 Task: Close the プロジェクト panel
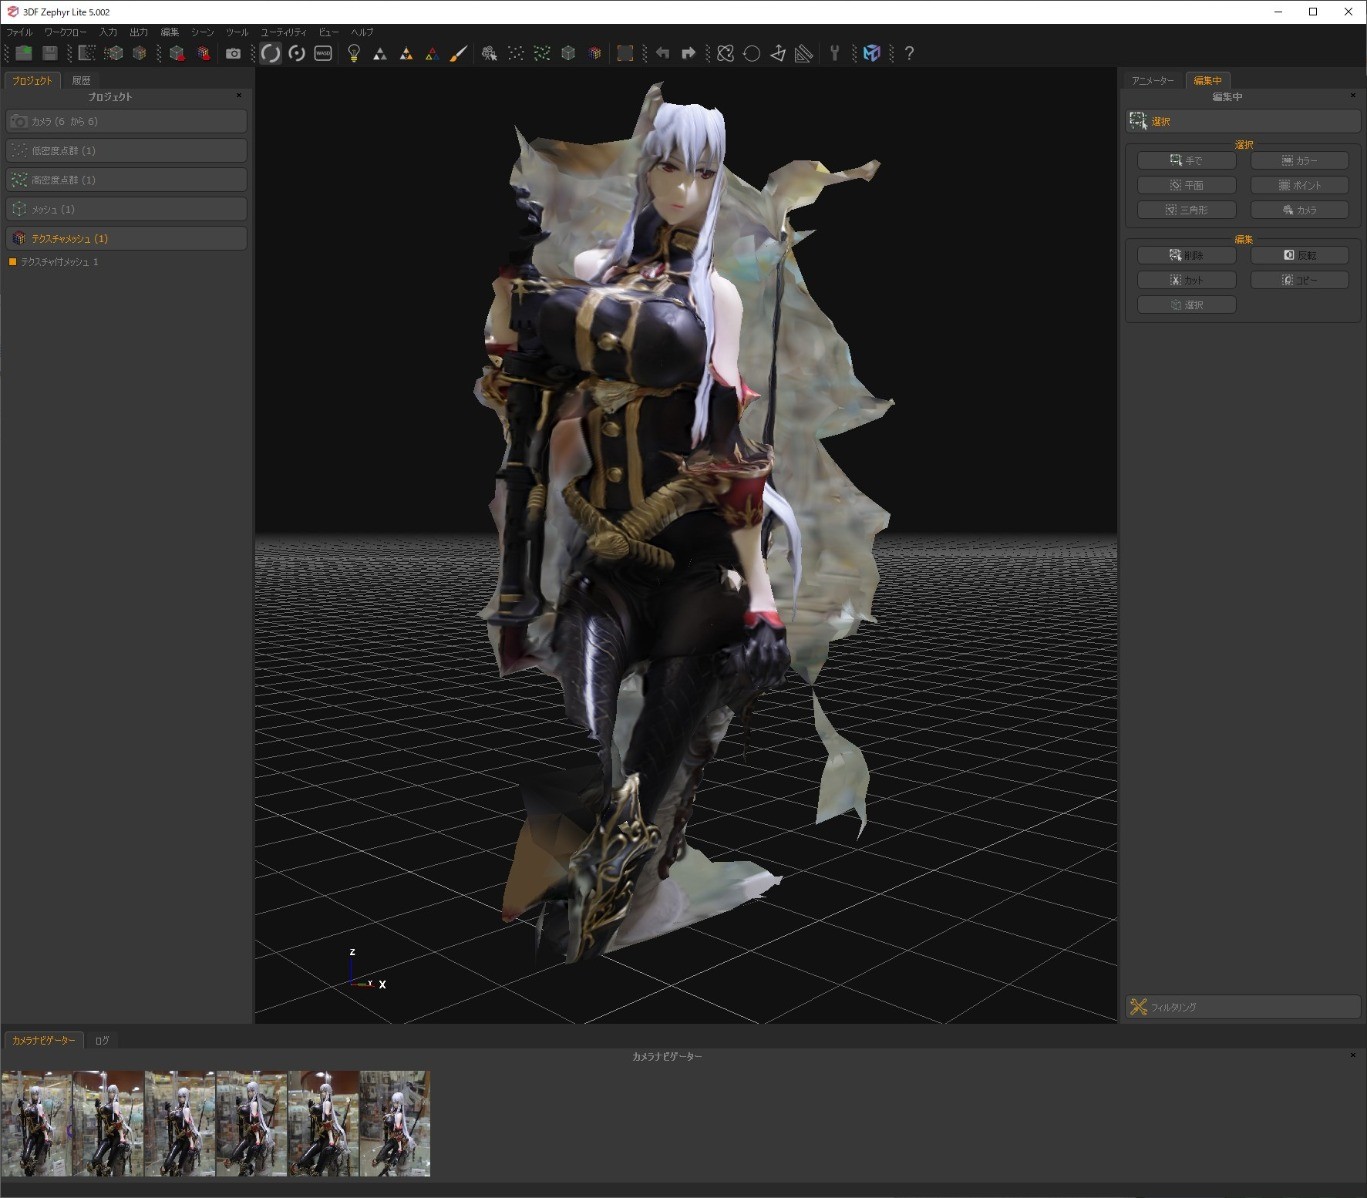pyautogui.click(x=239, y=96)
